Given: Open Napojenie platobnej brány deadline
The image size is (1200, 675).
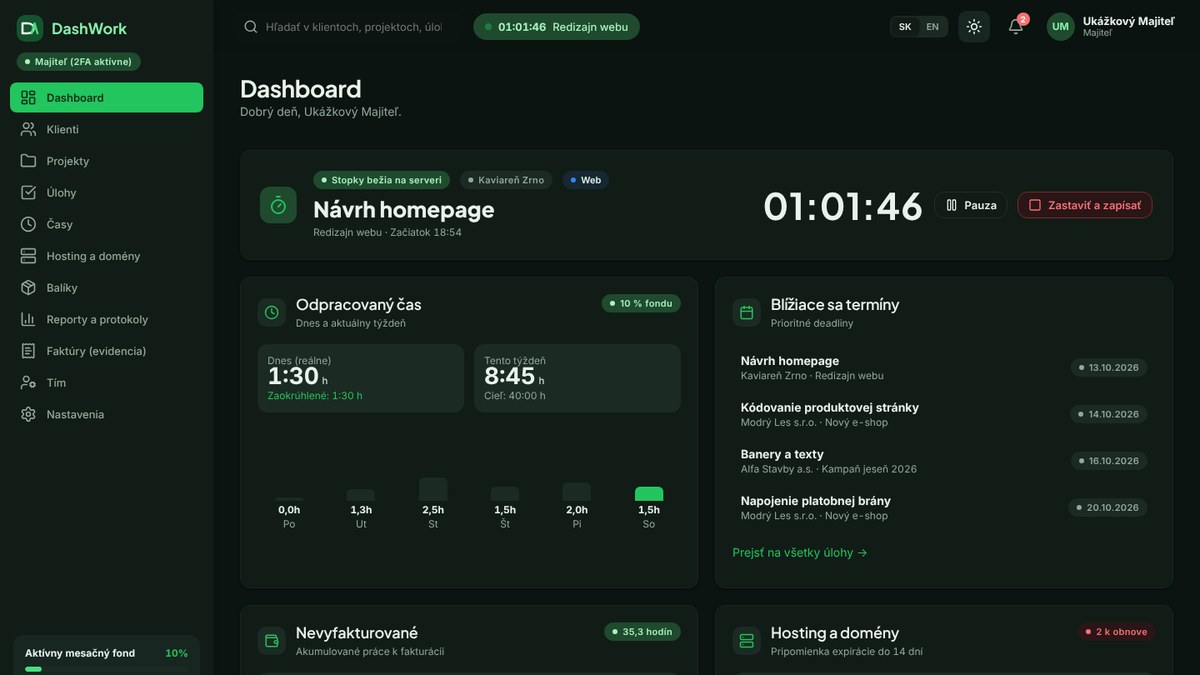Looking at the screenshot, I should [x=943, y=508].
